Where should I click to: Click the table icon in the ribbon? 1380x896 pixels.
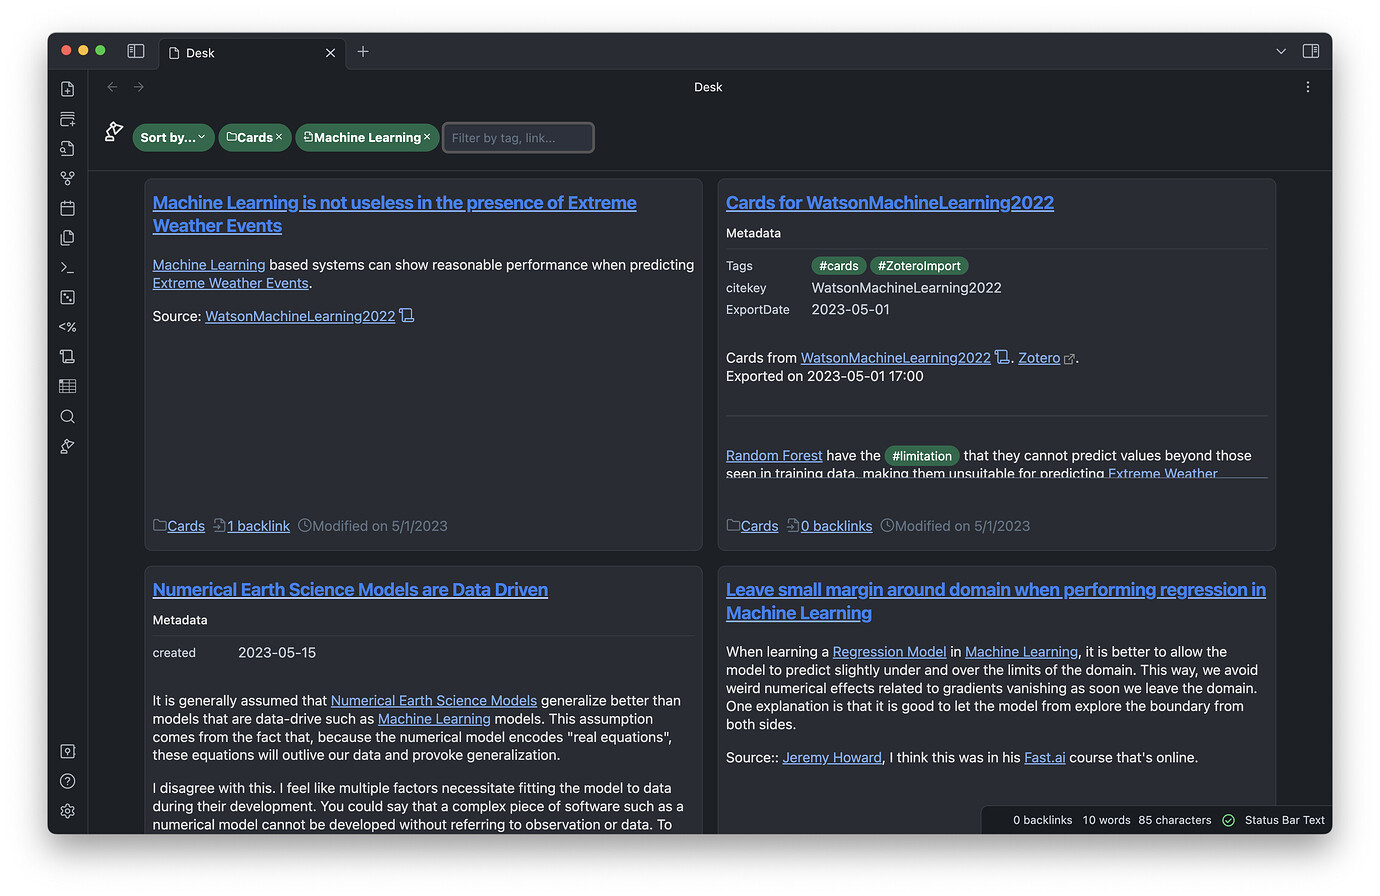(x=67, y=386)
